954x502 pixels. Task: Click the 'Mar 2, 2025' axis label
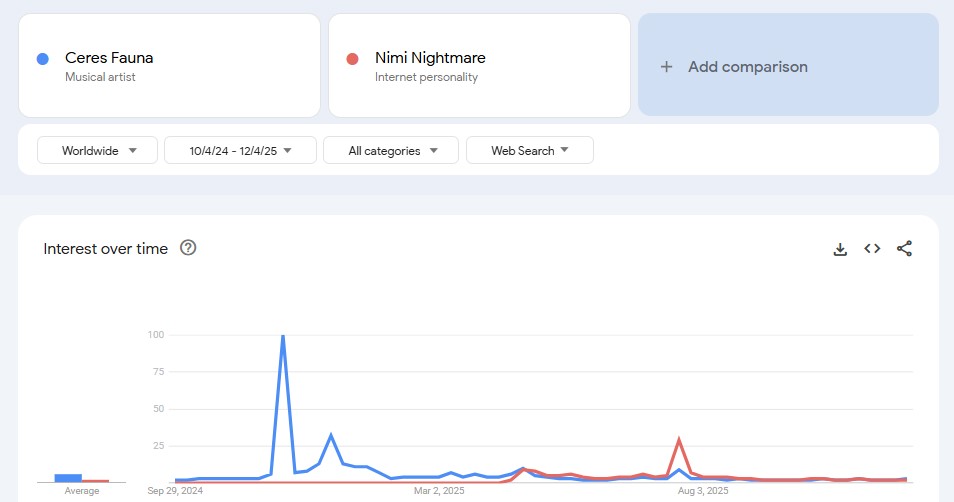point(439,490)
